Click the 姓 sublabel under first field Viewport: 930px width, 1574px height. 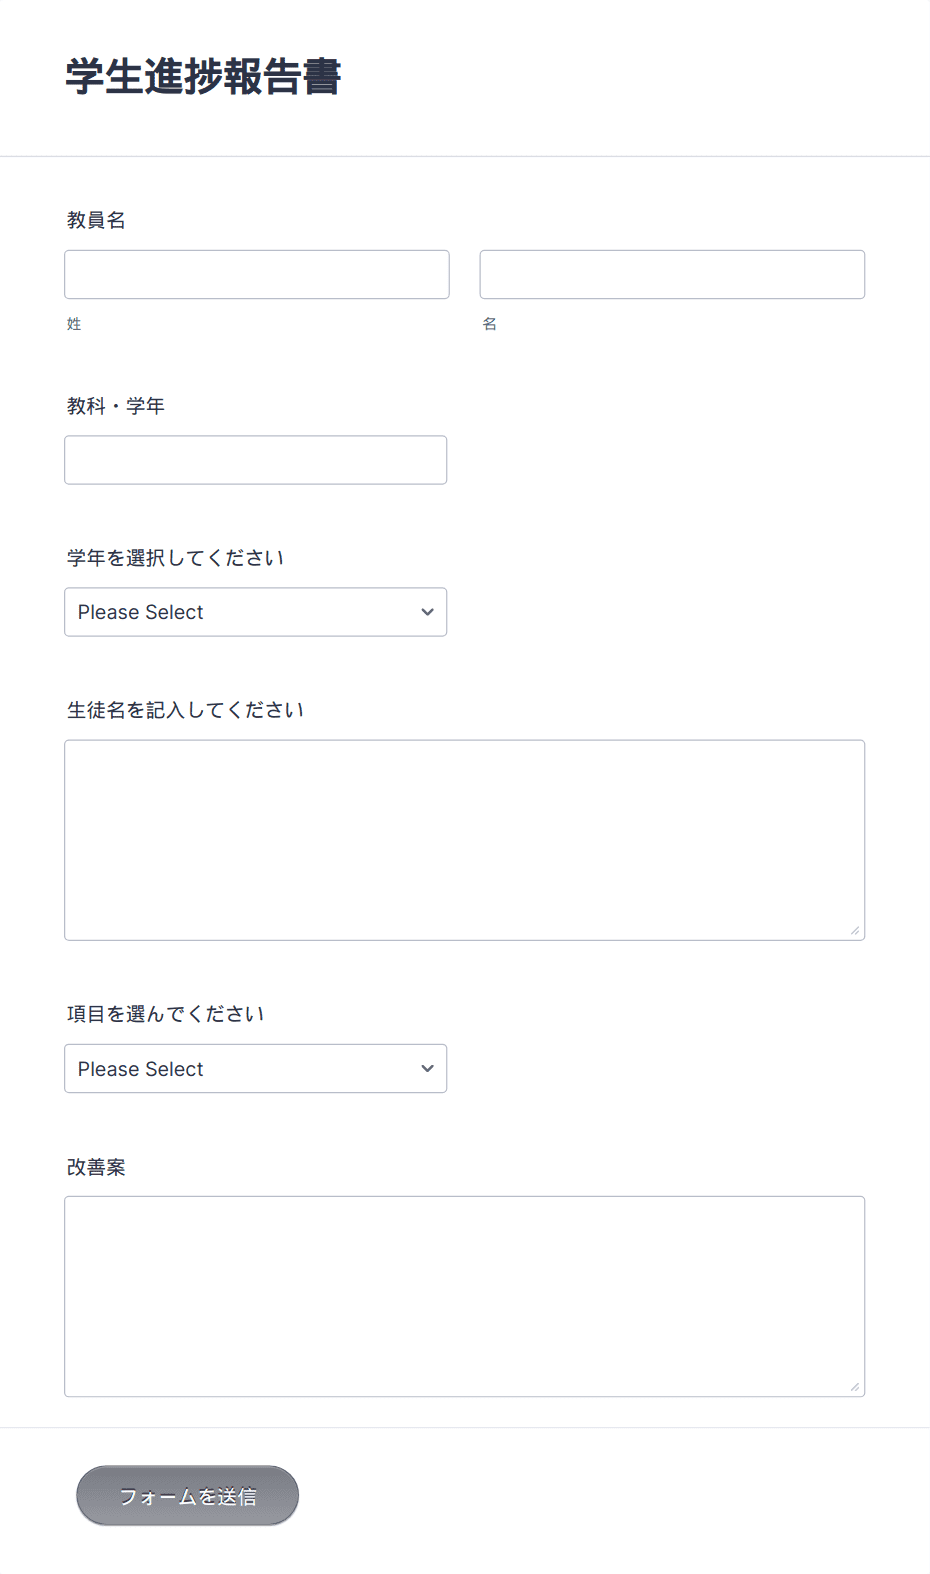coord(74,324)
